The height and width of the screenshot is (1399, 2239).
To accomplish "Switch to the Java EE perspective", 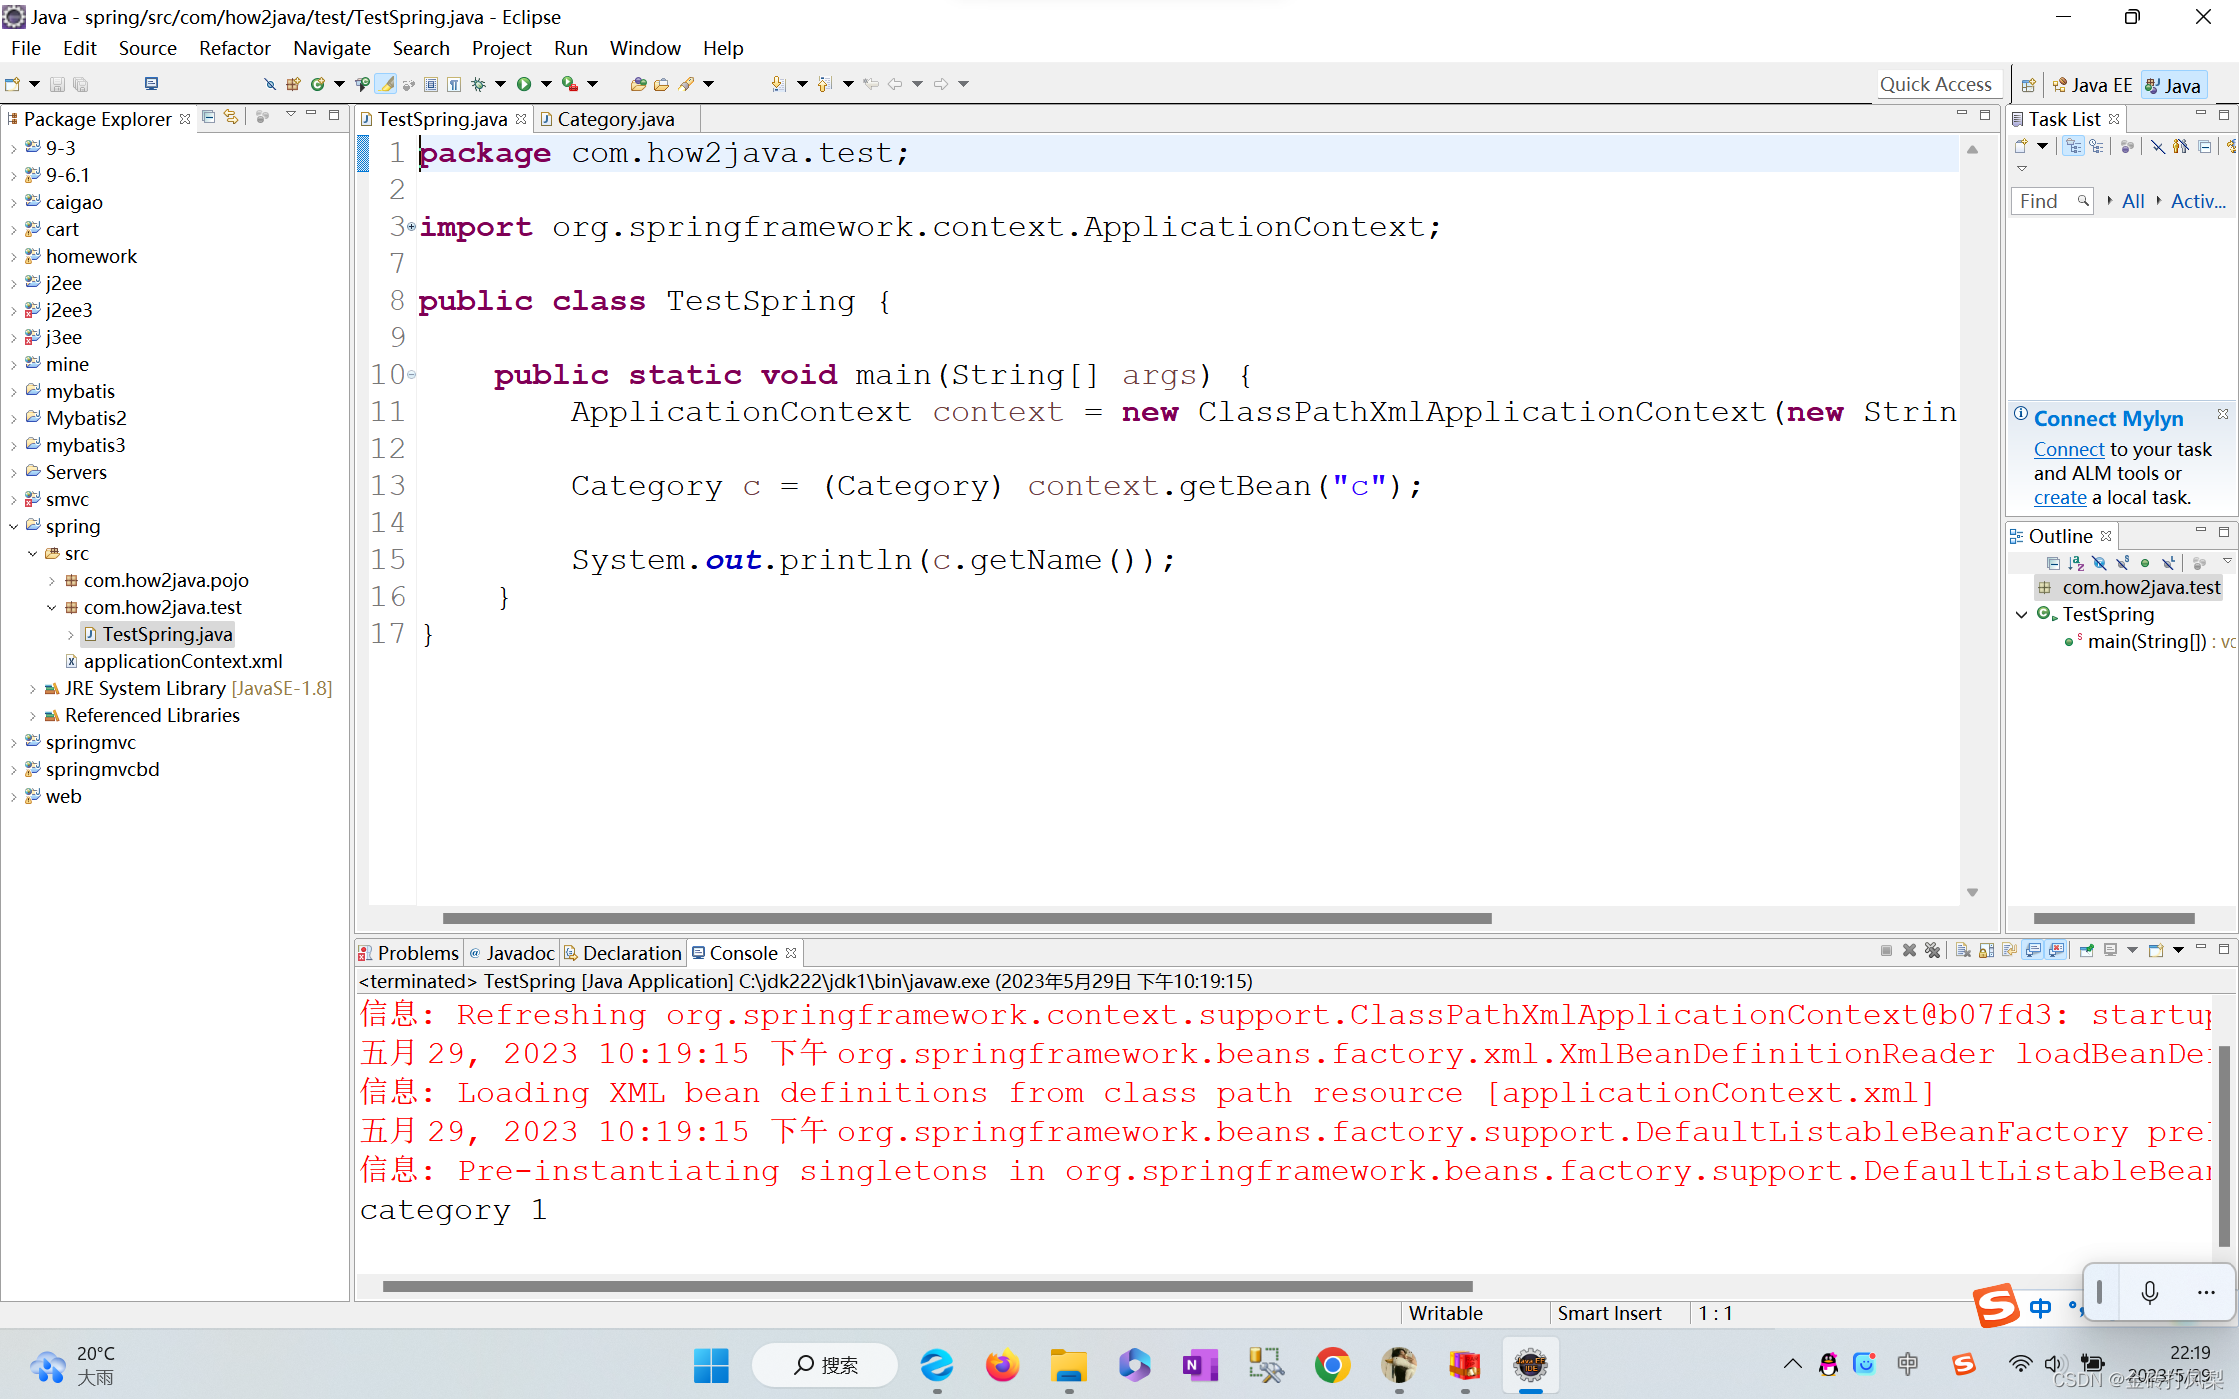I will click(2092, 85).
